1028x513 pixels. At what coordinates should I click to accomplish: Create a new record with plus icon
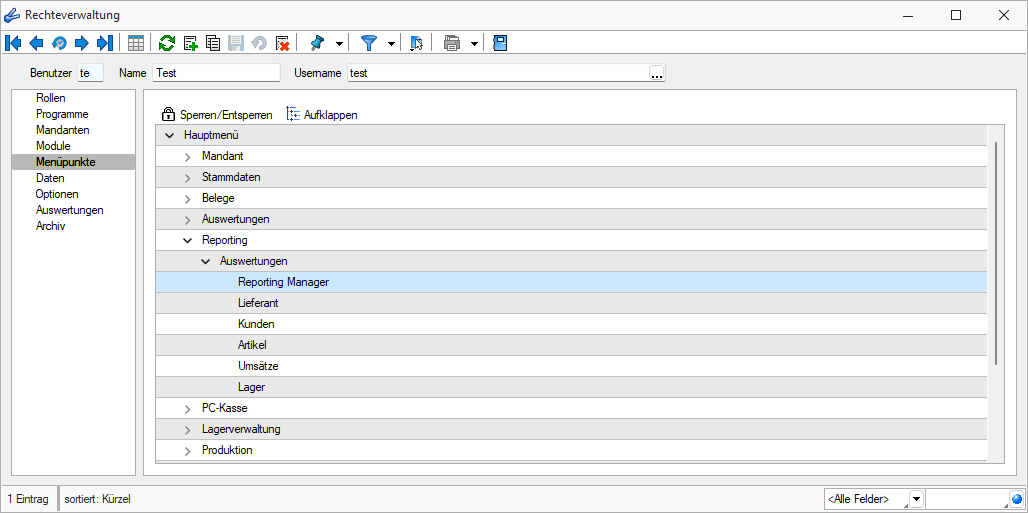pos(190,43)
